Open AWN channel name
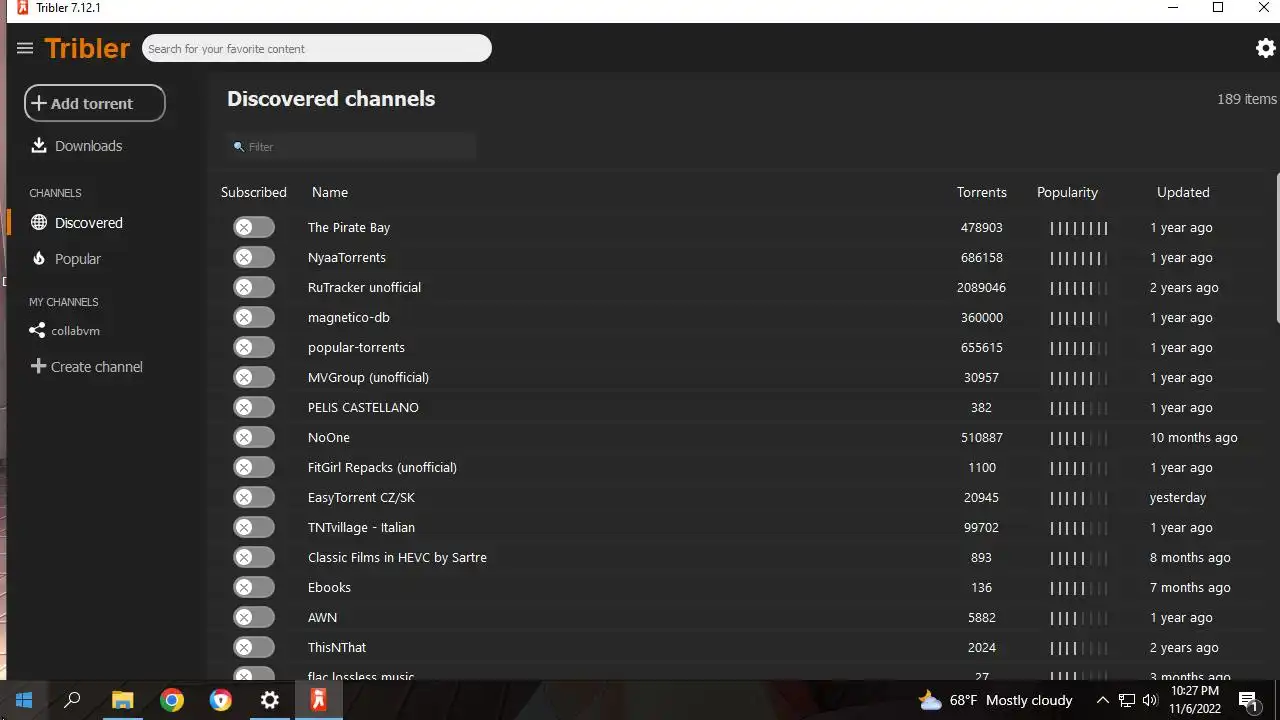This screenshot has height=720, width=1280. (x=322, y=618)
